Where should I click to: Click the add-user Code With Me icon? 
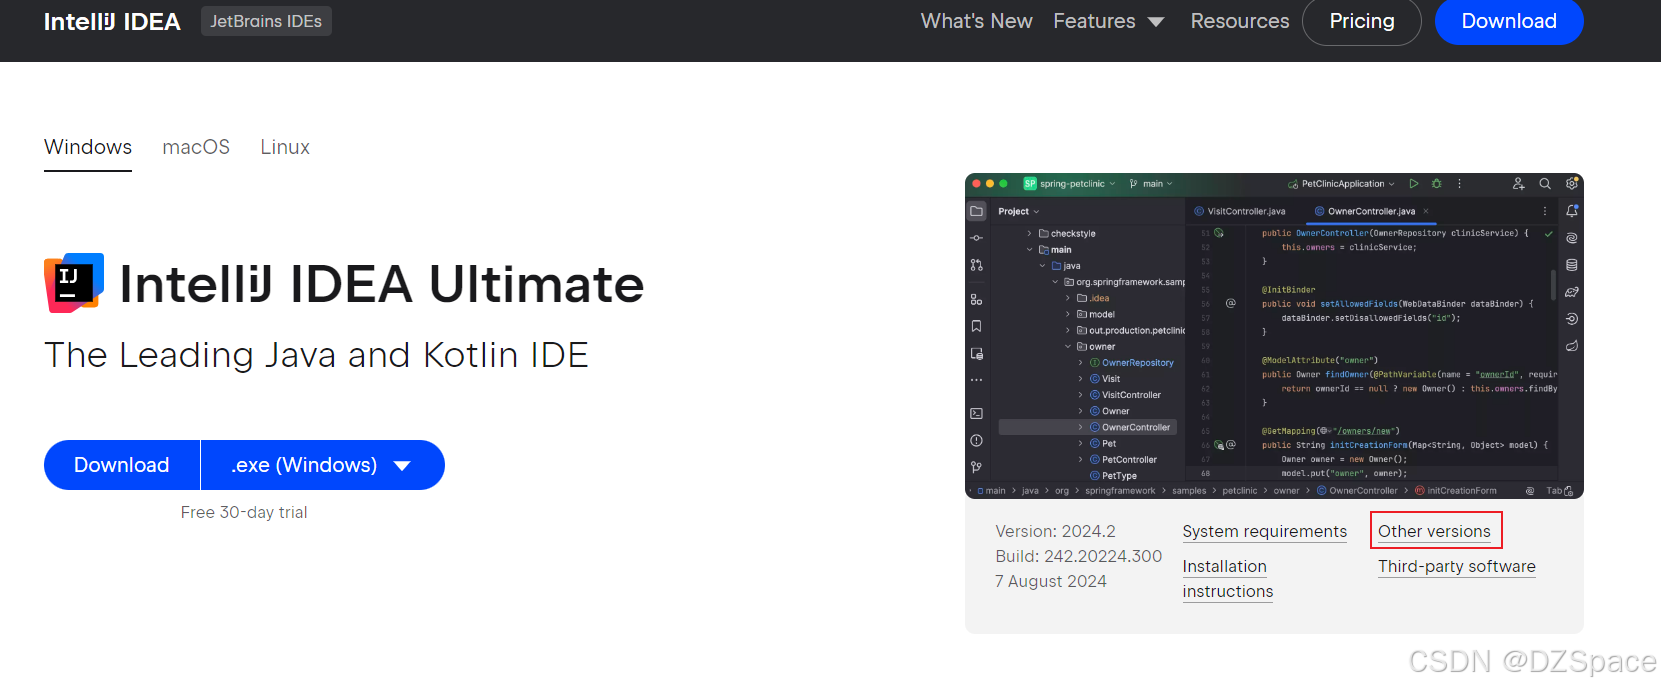pyautogui.click(x=1519, y=184)
